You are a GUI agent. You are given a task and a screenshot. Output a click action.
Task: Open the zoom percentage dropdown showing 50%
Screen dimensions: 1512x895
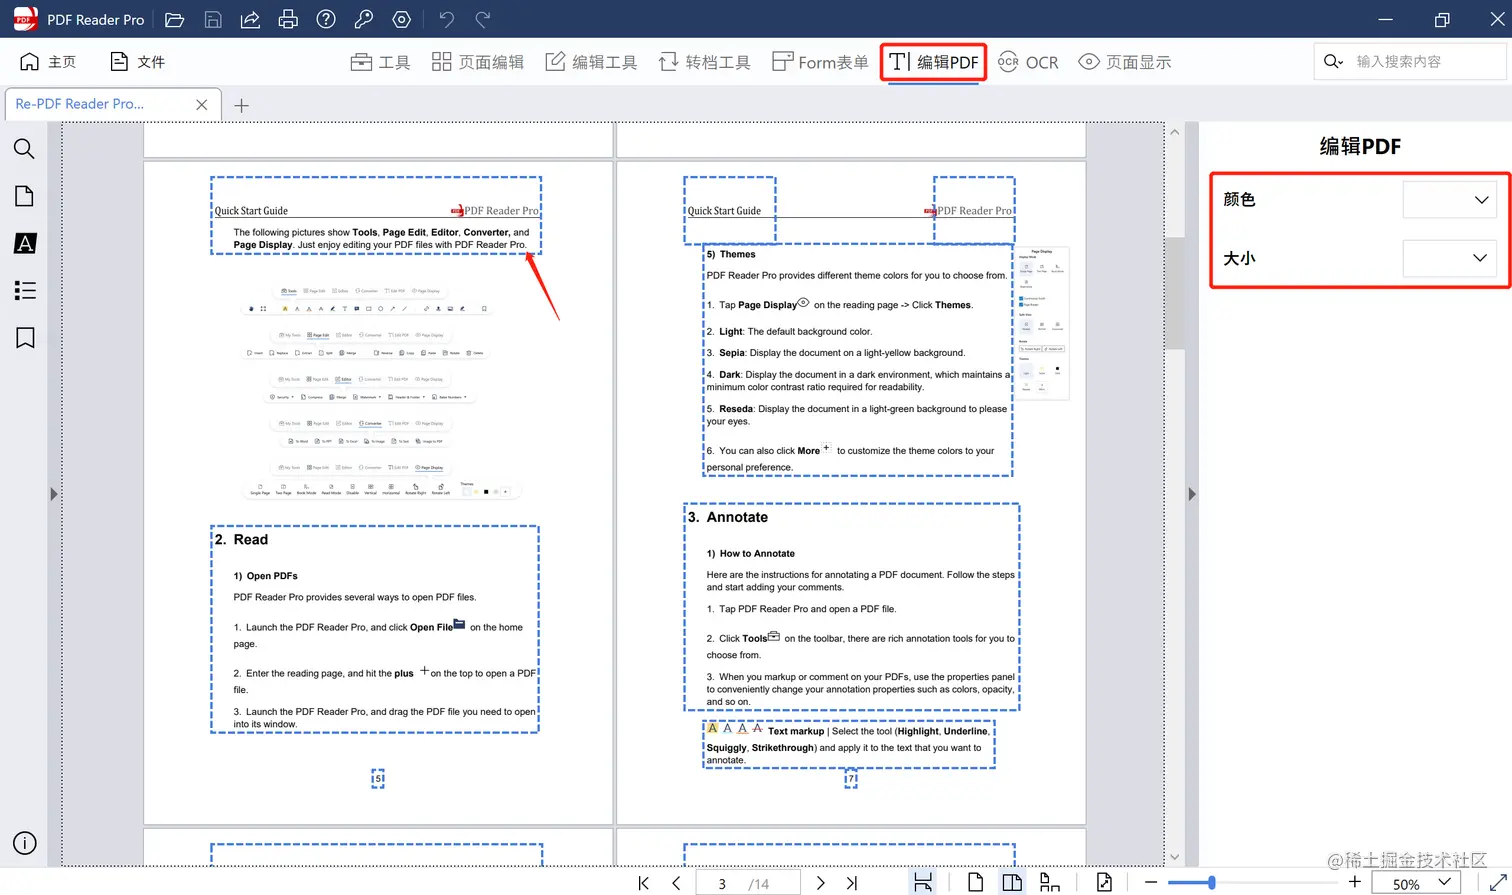click(1416, 883)
